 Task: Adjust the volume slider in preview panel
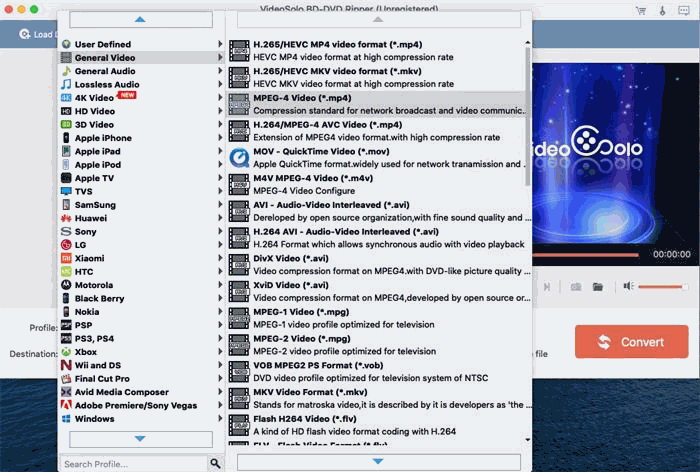click(663, 286)
